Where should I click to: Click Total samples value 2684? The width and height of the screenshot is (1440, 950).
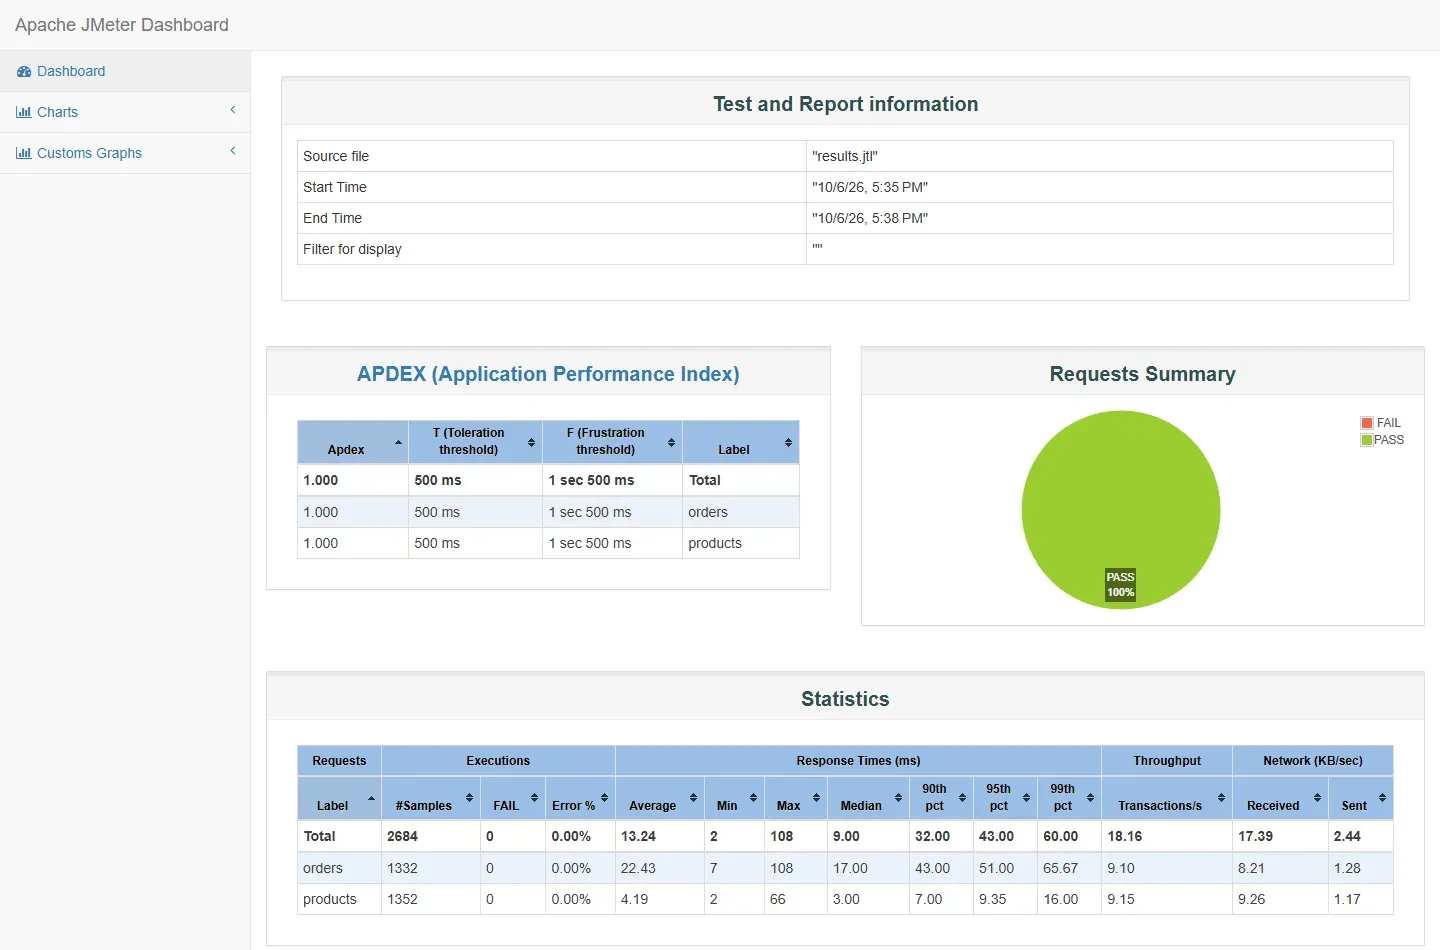[403, 836]
